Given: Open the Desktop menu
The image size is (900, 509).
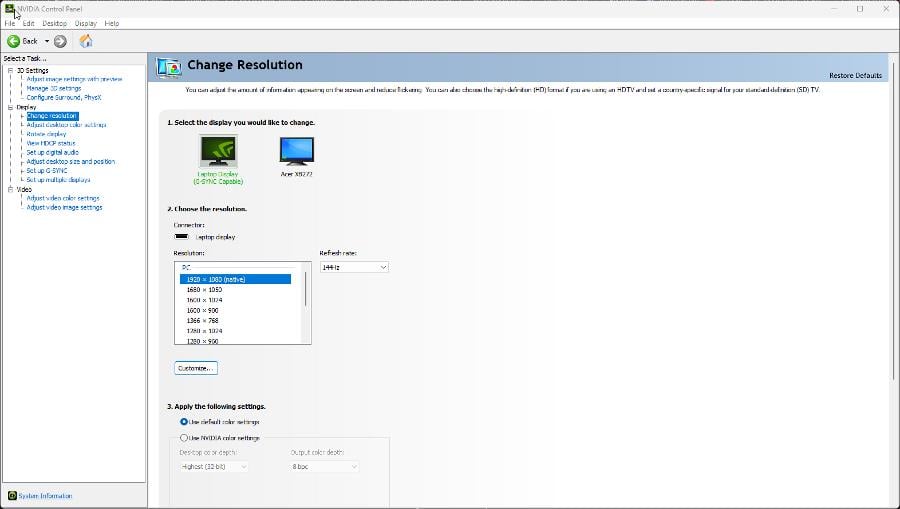Looking at the screenshot, I should pos(55,24).
